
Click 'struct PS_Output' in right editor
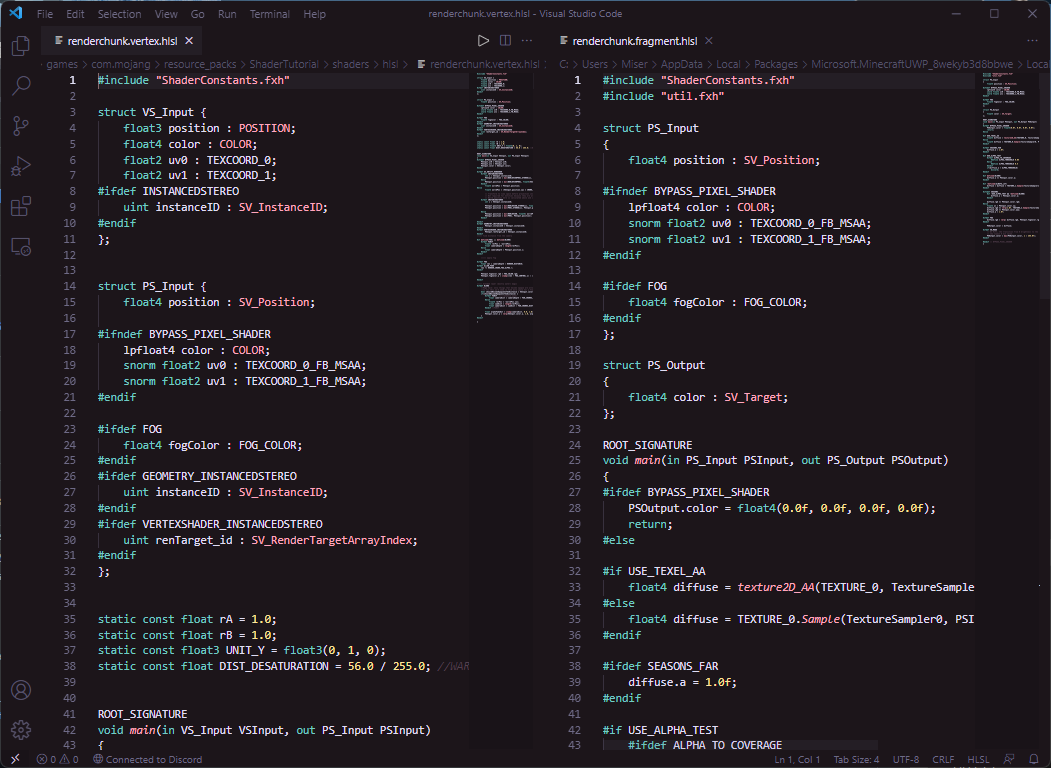(x=654, y=365)
